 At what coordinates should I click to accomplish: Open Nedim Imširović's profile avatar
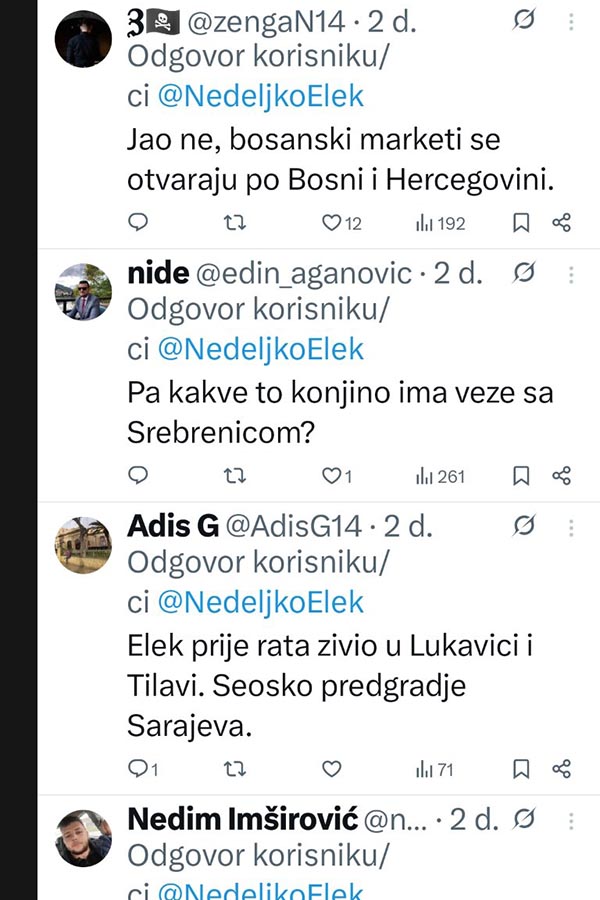[x=83, y=837]
